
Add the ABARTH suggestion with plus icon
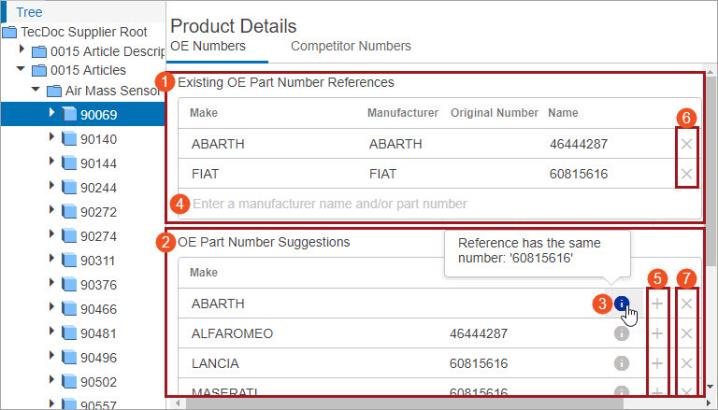click(657, 303)
